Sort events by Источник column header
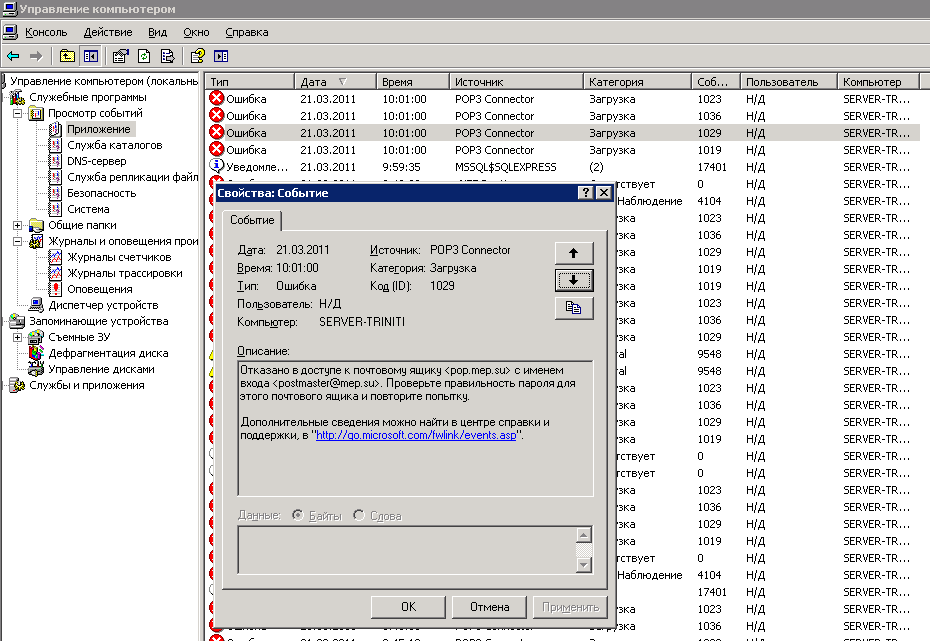 pyautogui.click(x=516, y=82)
